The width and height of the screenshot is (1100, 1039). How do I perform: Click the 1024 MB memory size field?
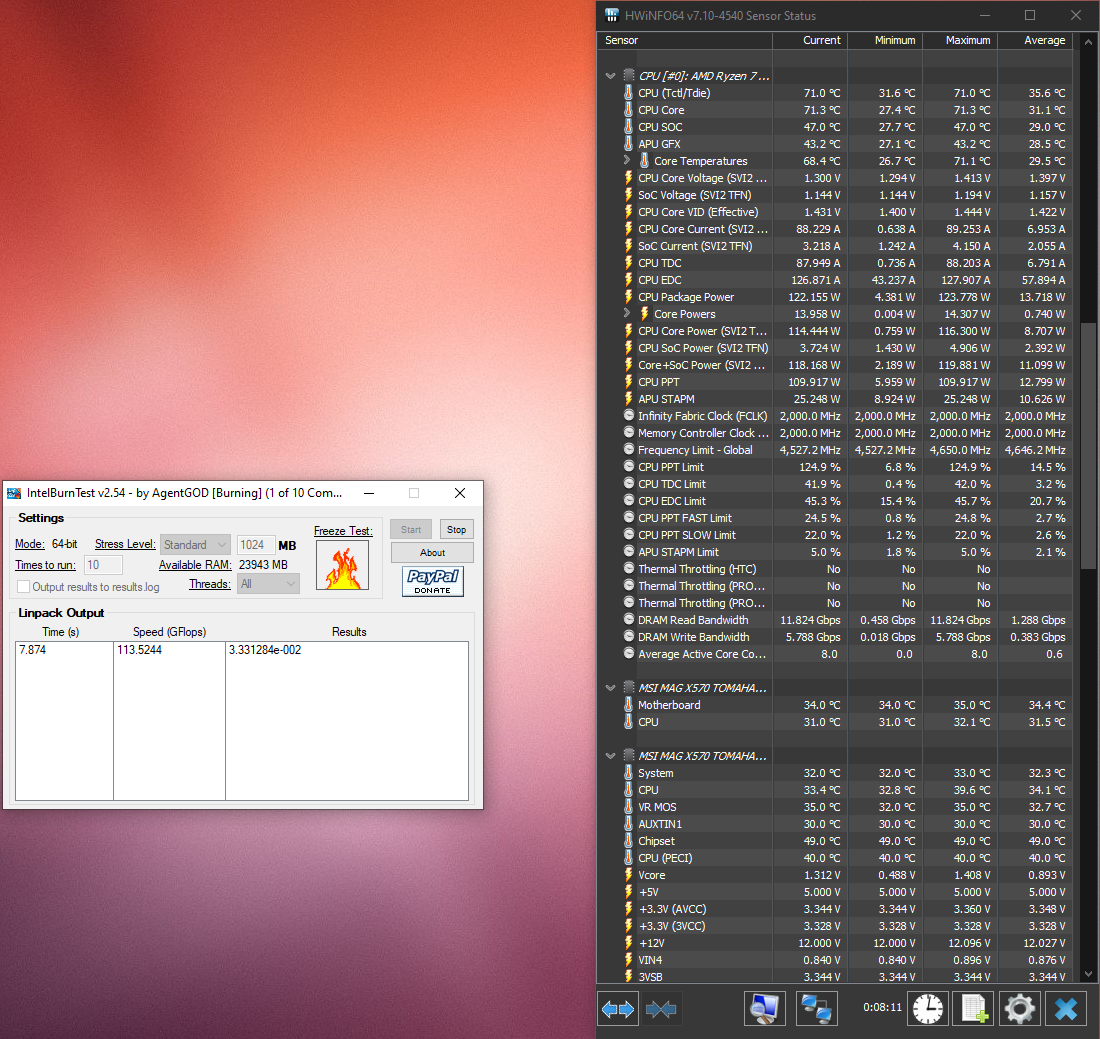(x=255, y=544)
